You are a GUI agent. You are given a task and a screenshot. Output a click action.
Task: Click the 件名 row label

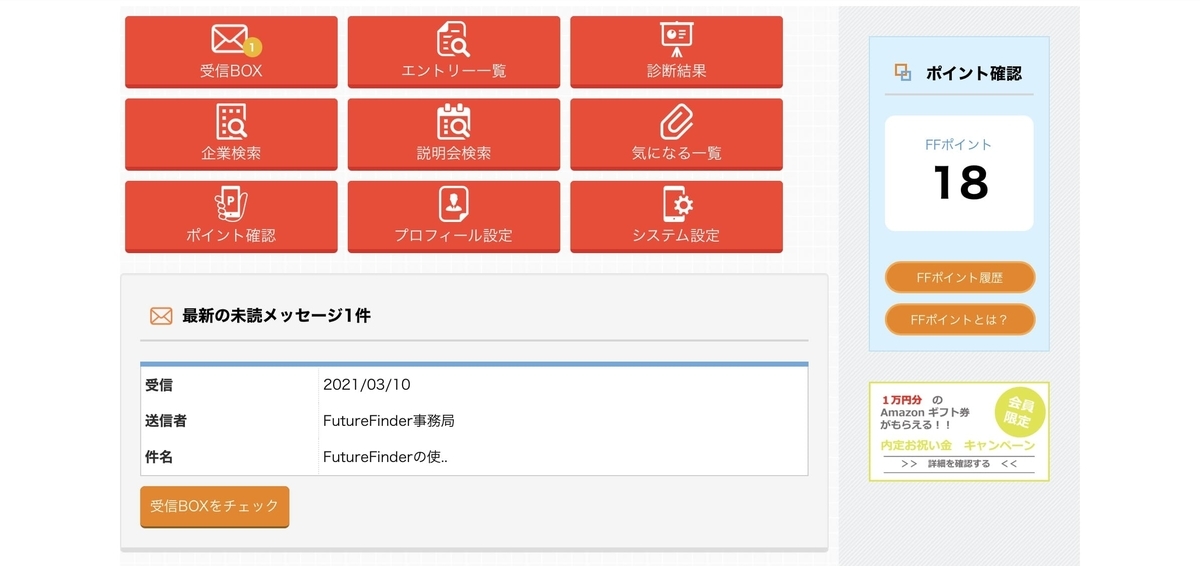point(159,457)
